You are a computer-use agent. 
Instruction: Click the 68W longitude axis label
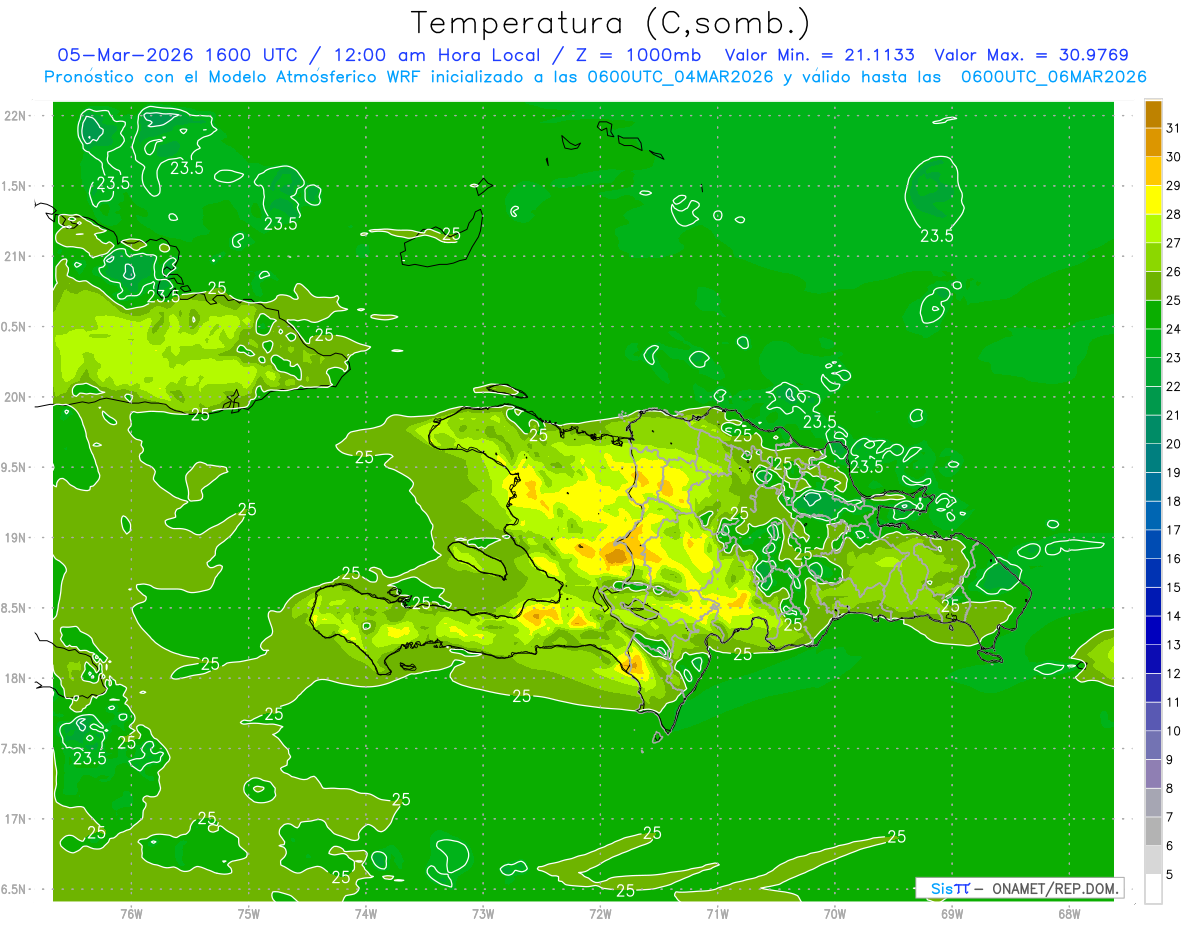pos(1069,914)
